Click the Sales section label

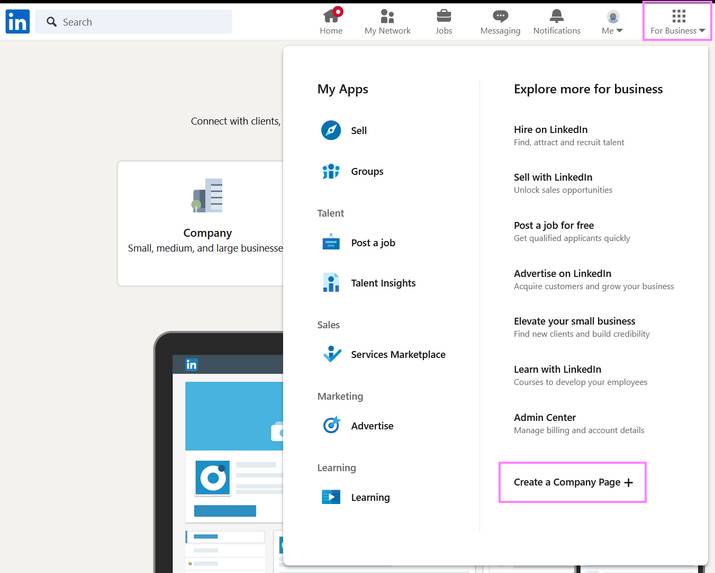pos(328,325)
